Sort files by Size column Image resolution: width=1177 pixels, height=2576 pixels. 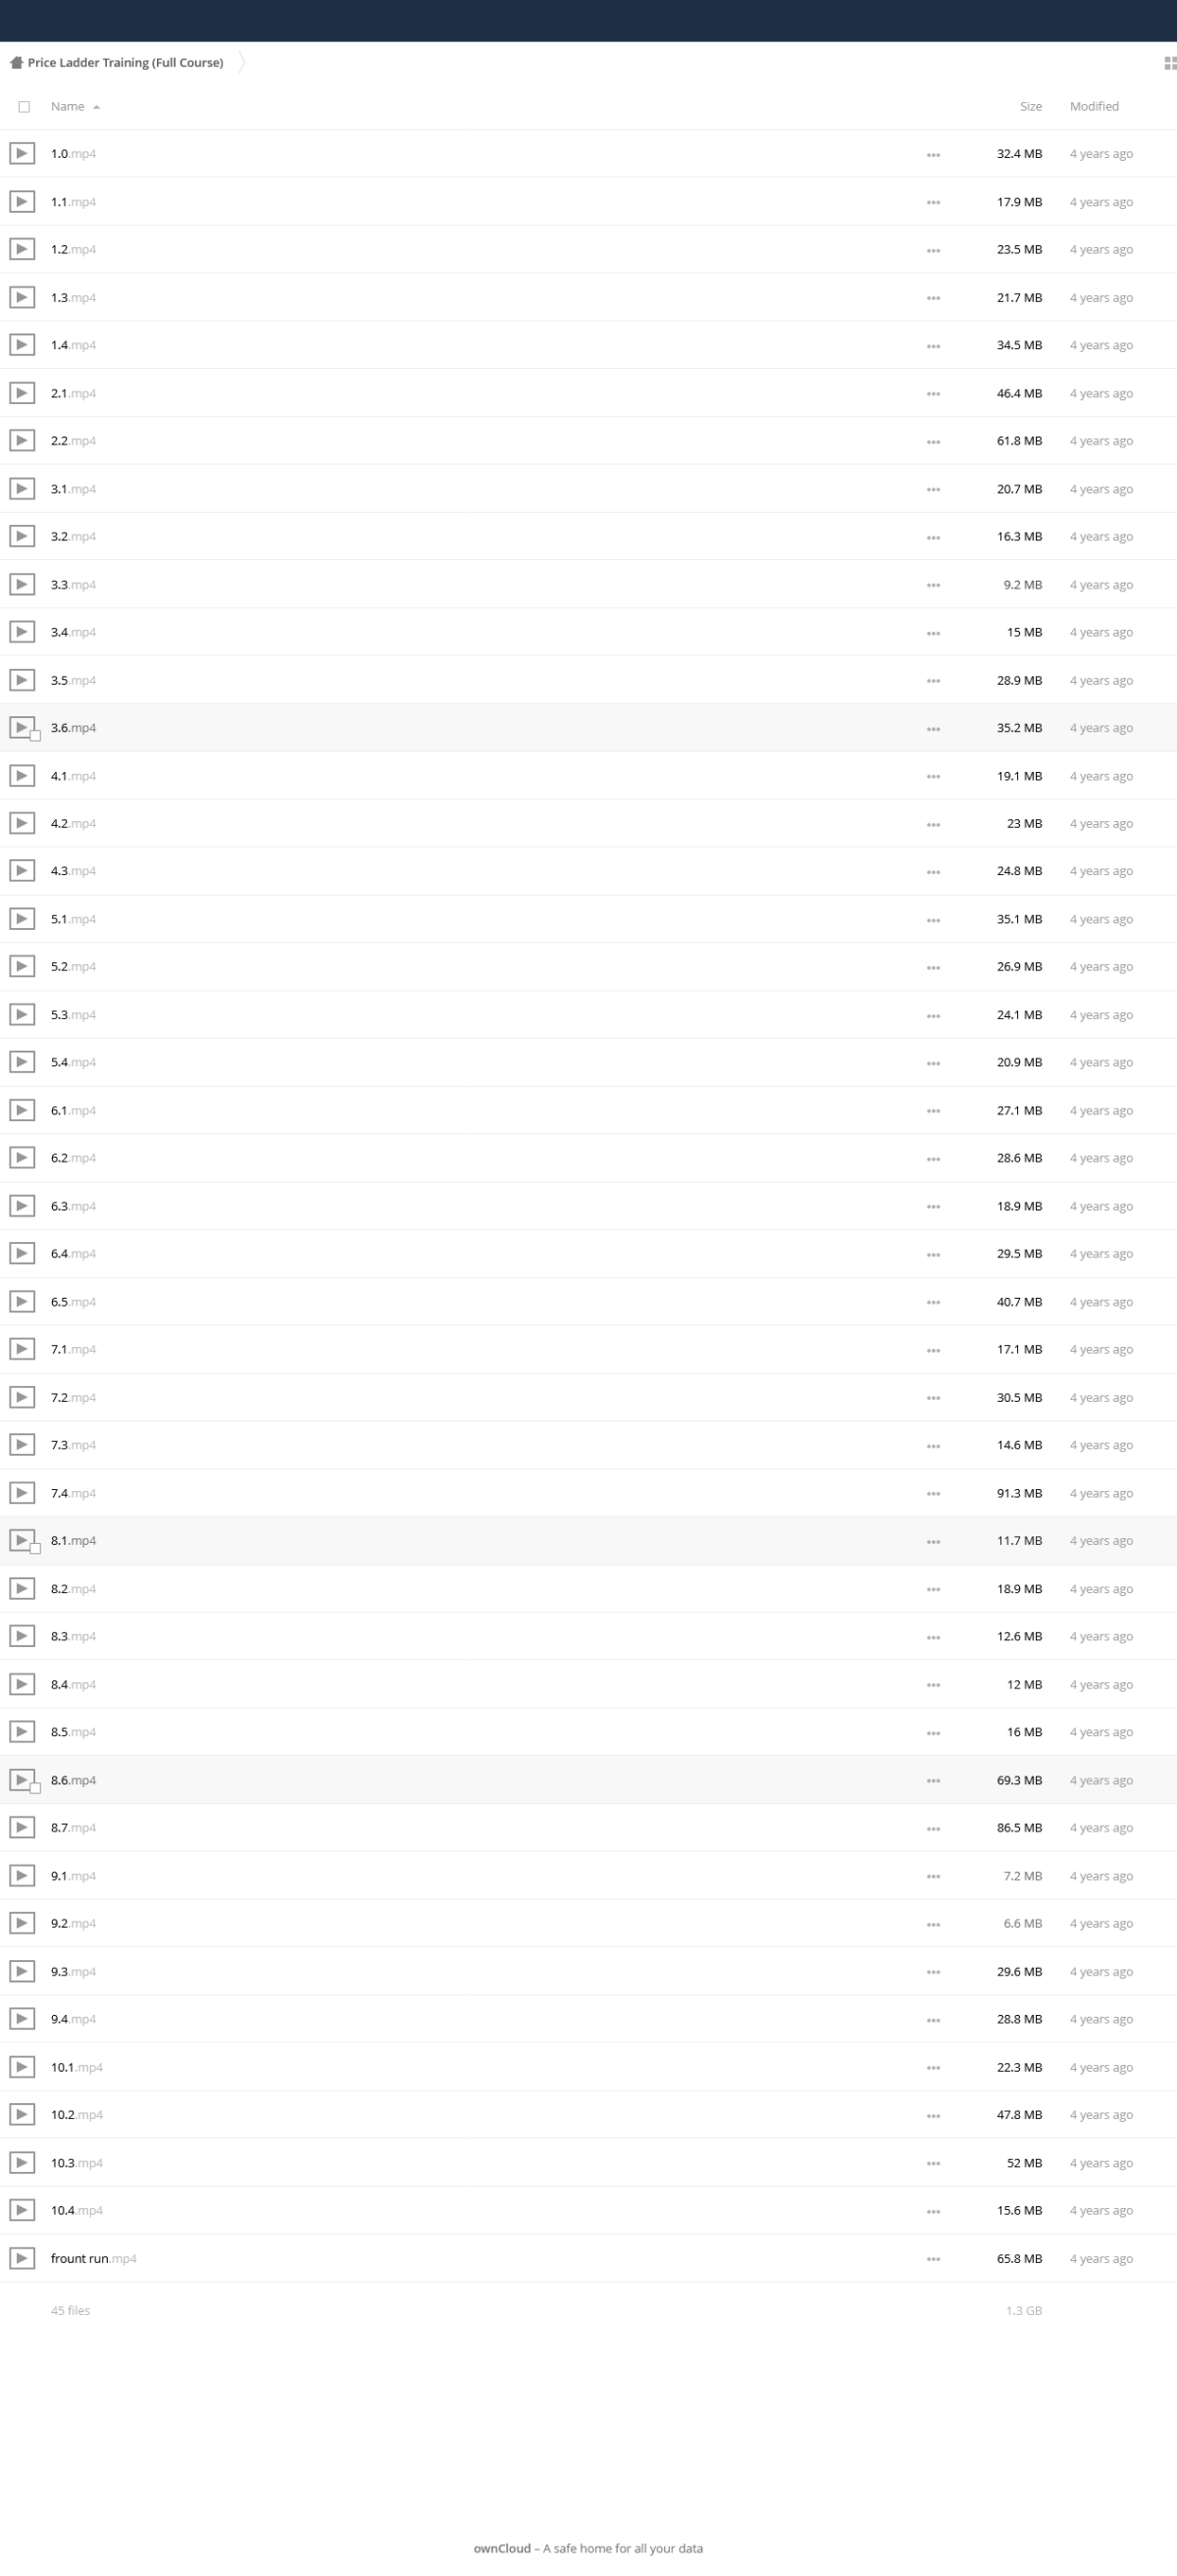pos(1030,106)
